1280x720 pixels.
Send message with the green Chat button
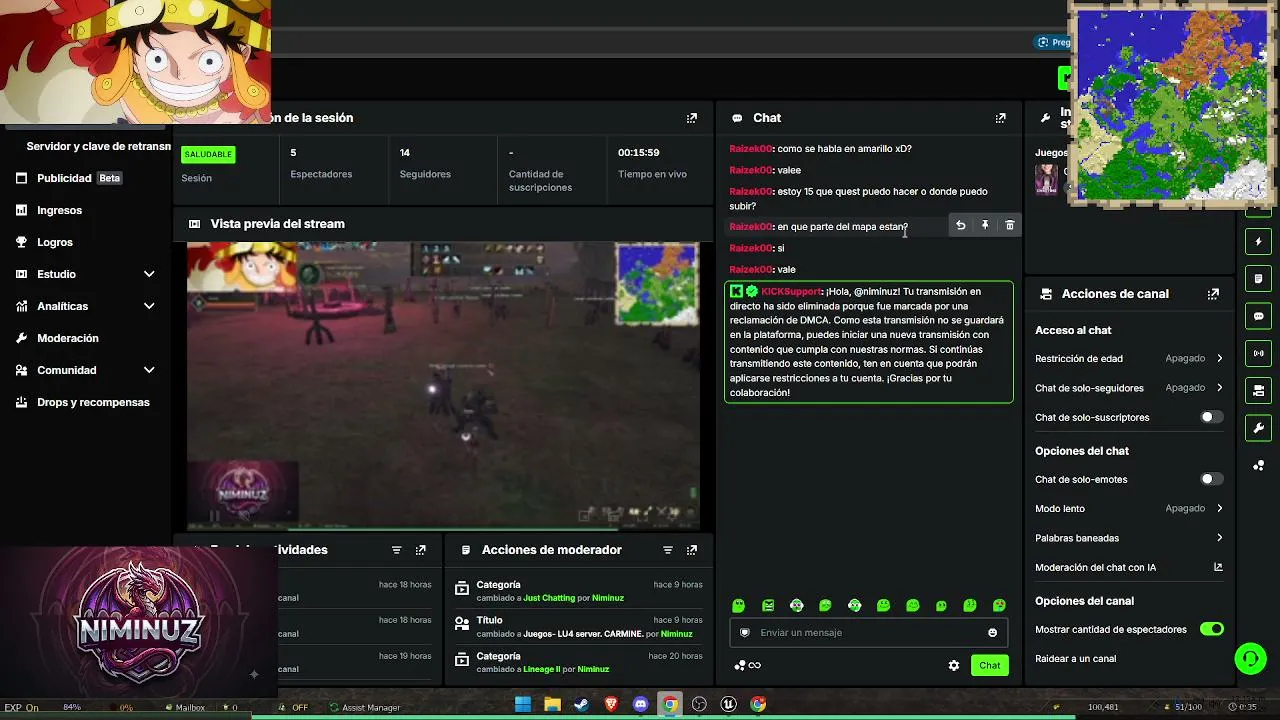(x=989, y=665)
